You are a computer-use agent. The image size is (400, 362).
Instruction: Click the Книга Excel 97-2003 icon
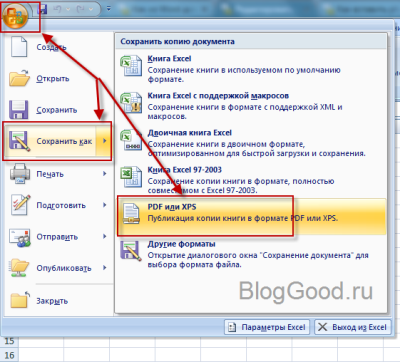[131, 177]
